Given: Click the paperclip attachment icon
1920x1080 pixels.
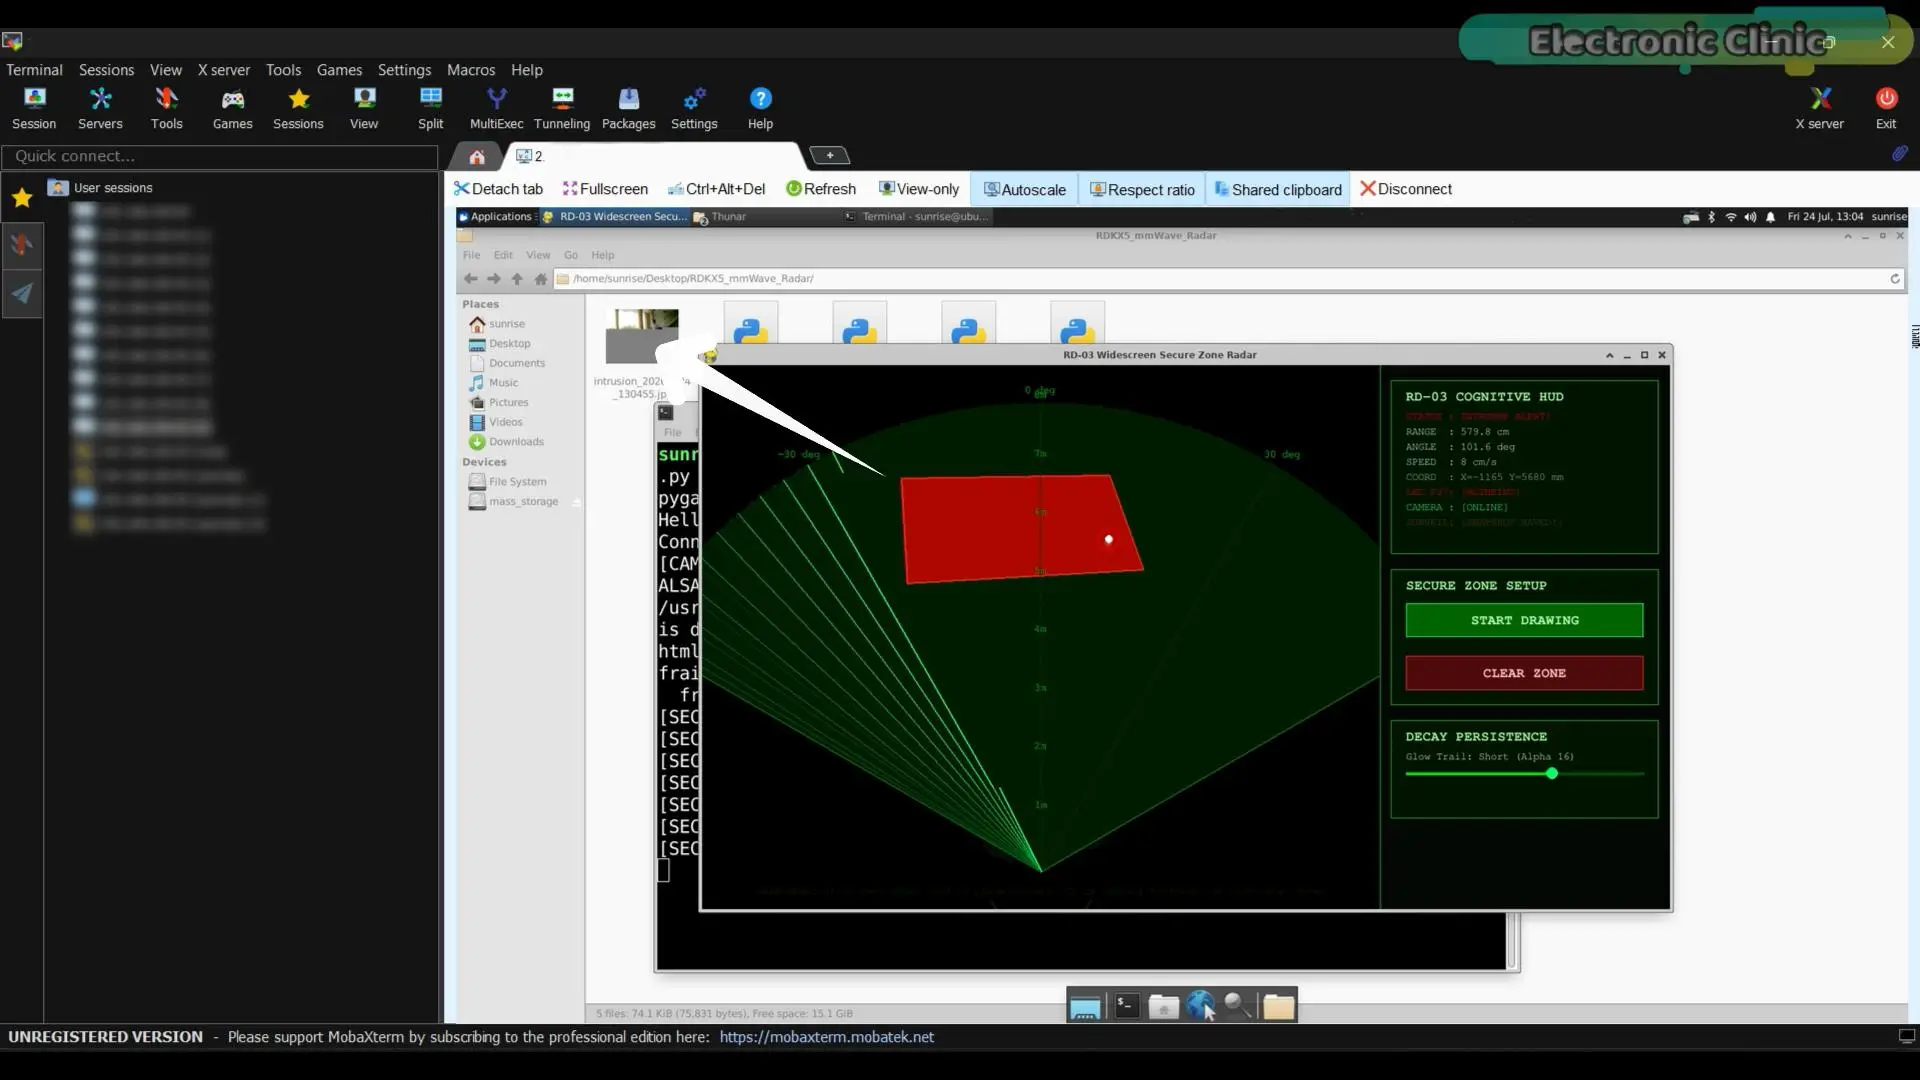Looking at the screenshot, I should tap(1899, 154).
